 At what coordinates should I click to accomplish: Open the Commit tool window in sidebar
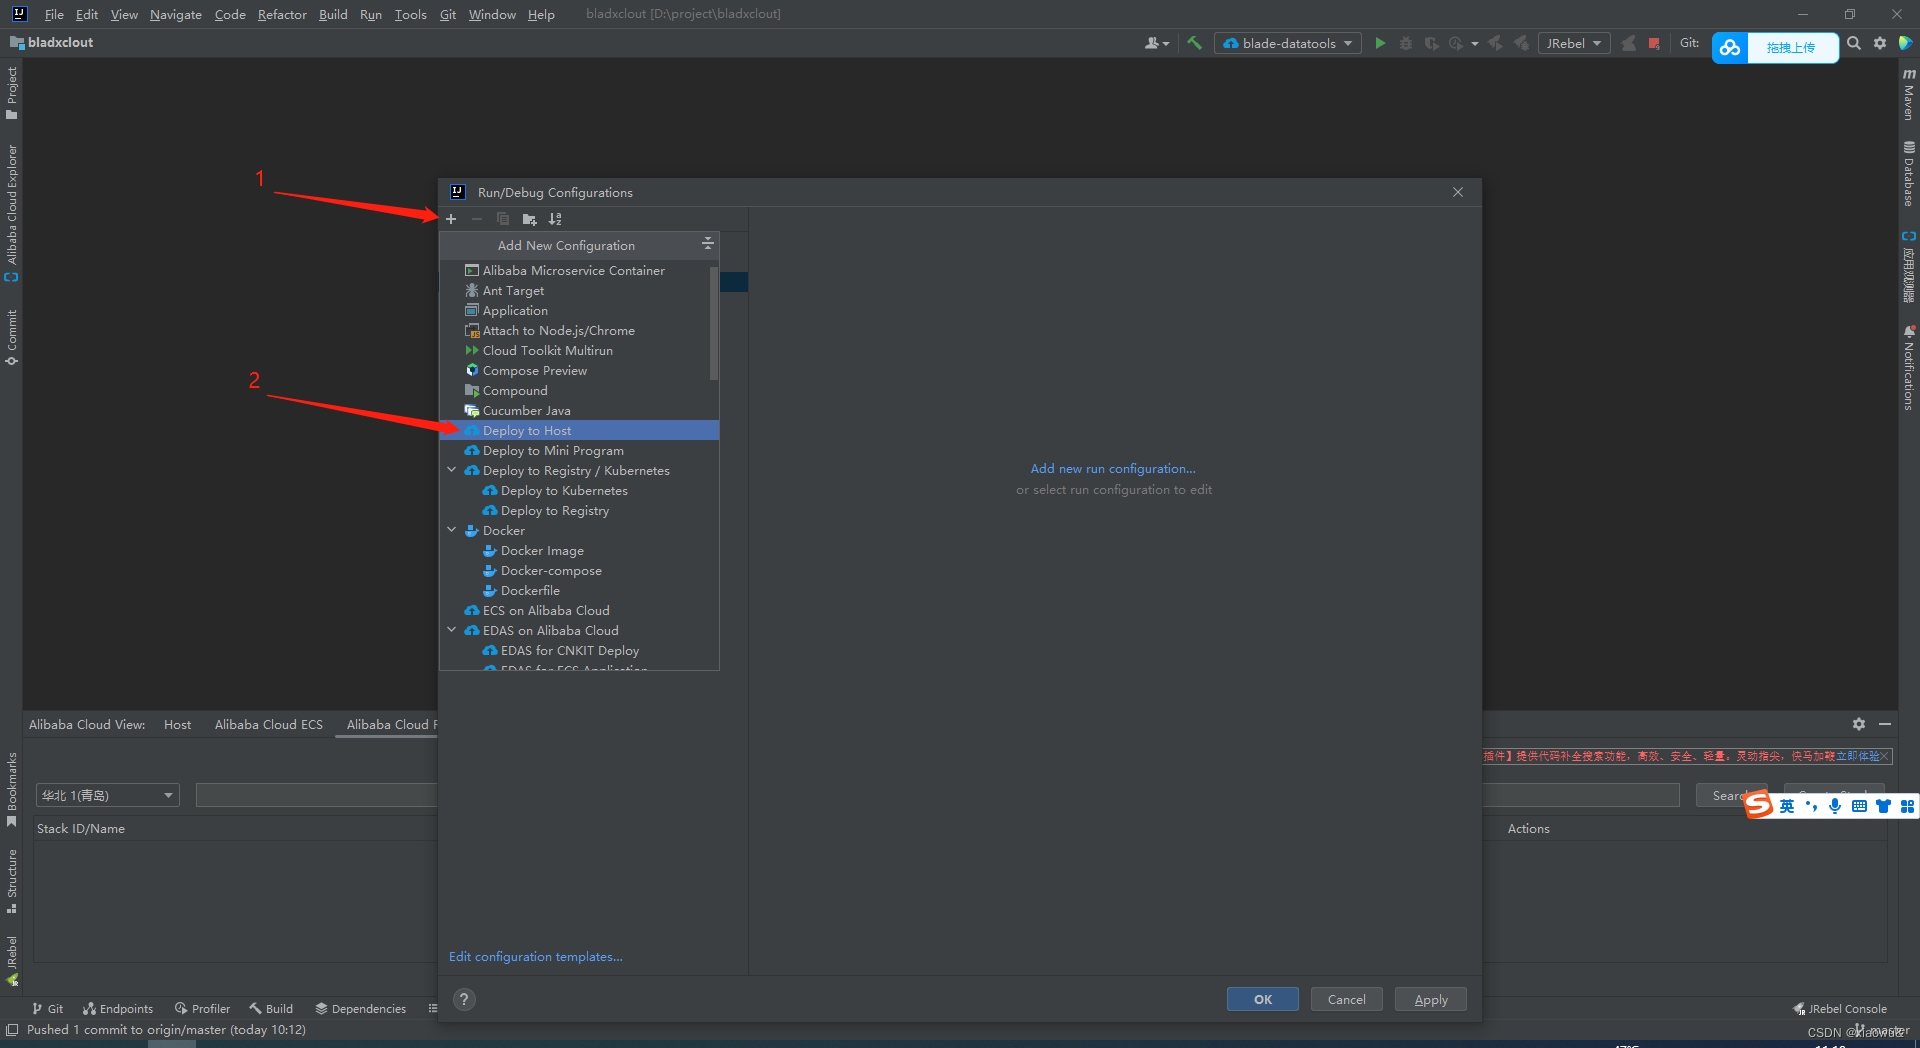tap(12, 337)
